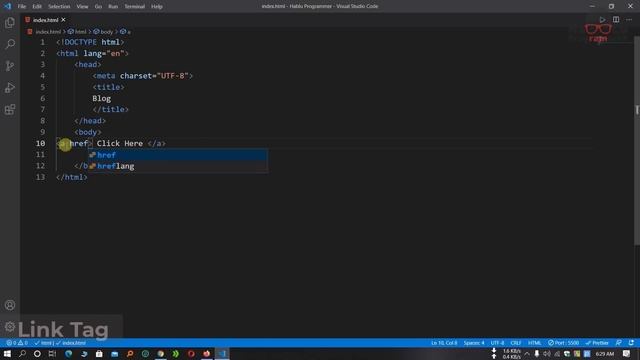Open the clock showing 6:29 AM
The width and height of the screenshot is (640, 360).
[604, 353]
